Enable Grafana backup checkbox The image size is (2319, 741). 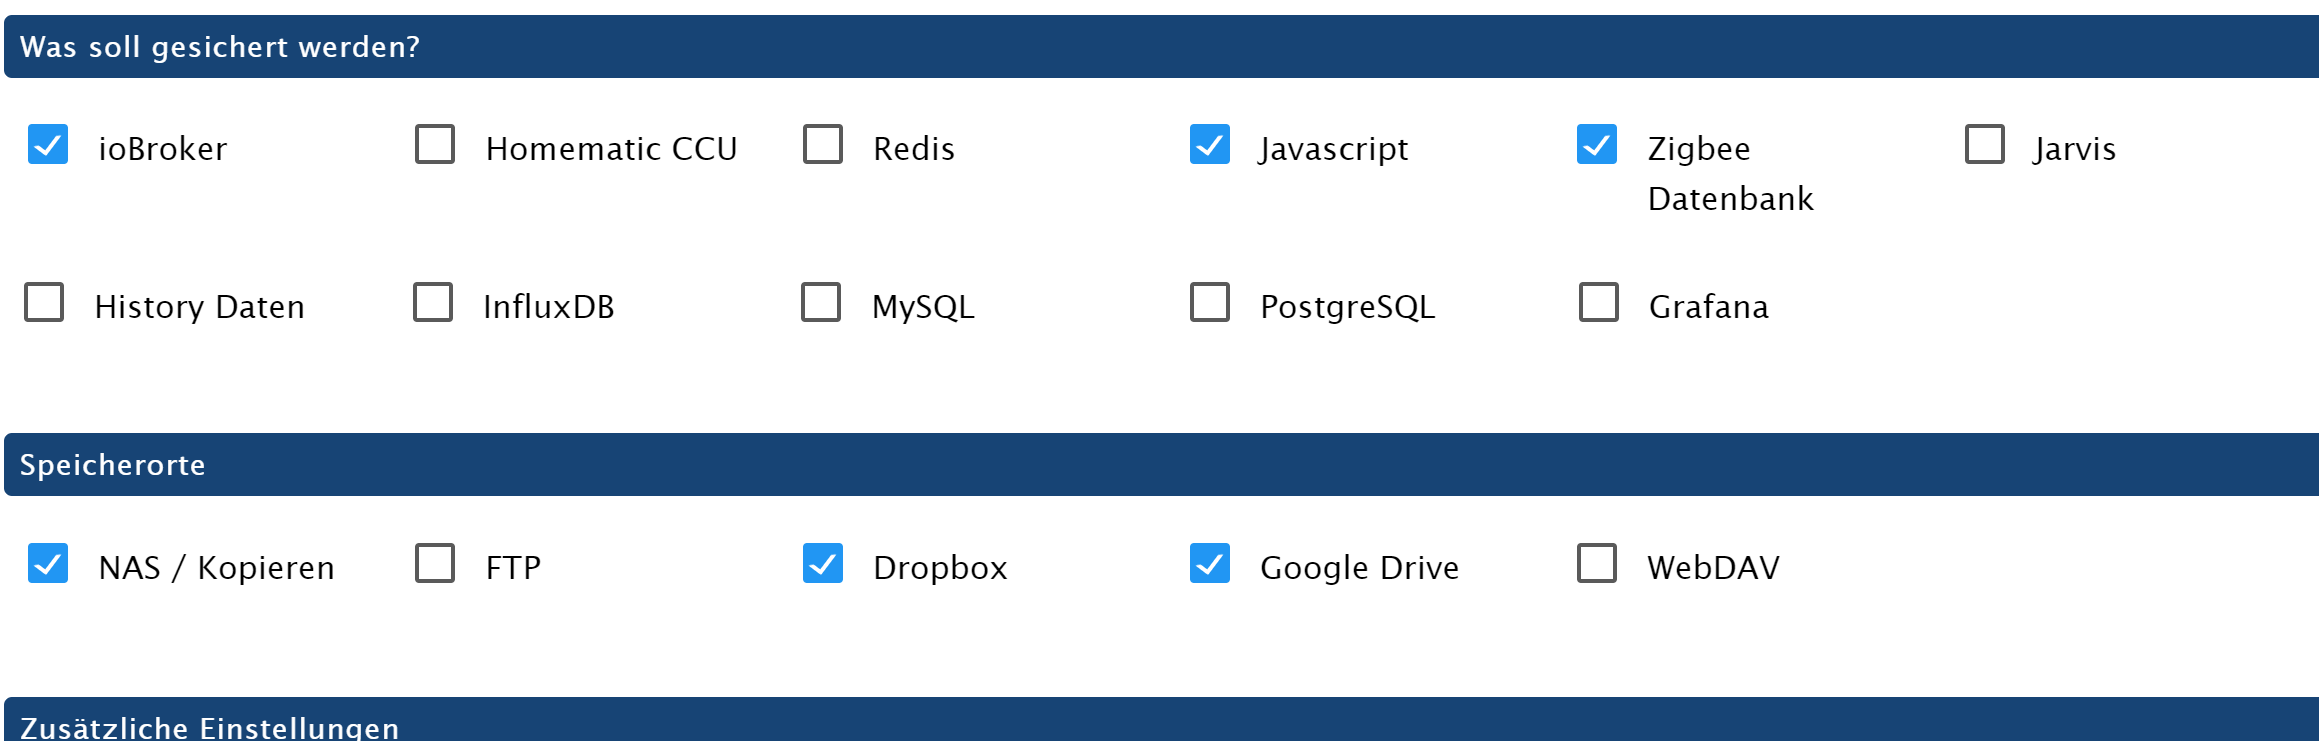pyautogui.click(x=1599, y=302)
